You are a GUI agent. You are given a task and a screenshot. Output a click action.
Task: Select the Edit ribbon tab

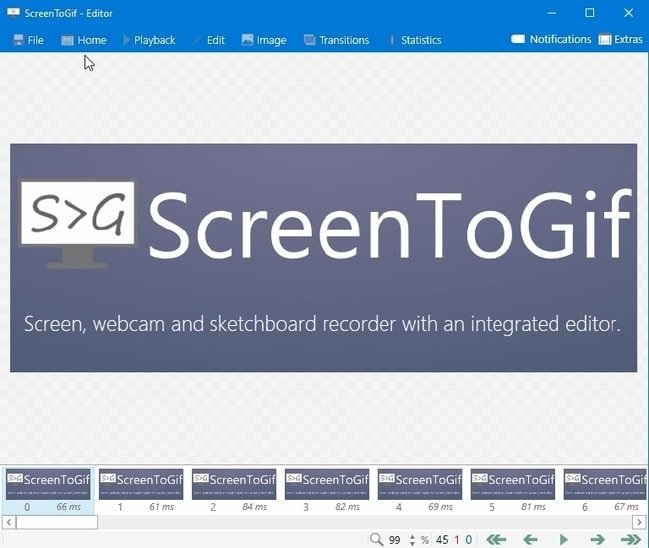pyautogui.click(x=209, y=40)
